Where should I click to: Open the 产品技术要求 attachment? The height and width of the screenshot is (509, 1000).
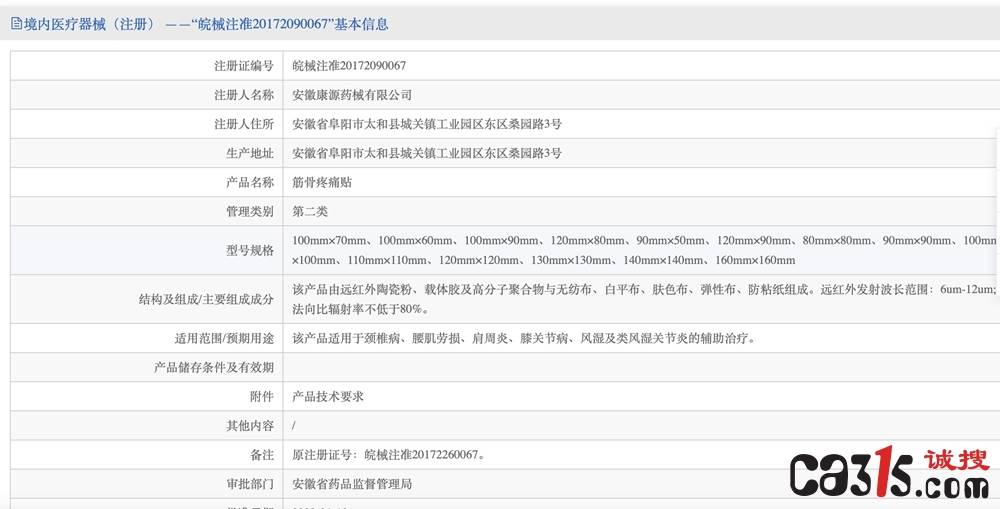click(x=327, y=396)
